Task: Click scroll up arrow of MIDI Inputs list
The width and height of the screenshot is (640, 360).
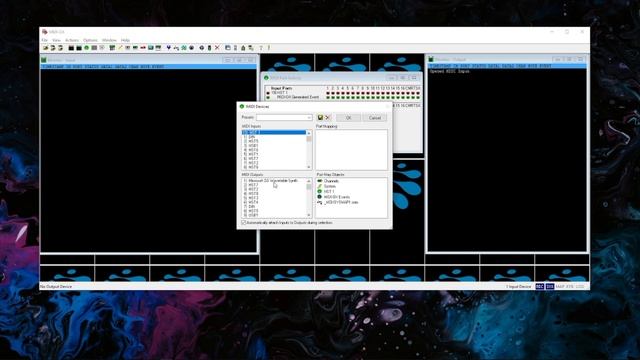Action: (x=309, y=133)
